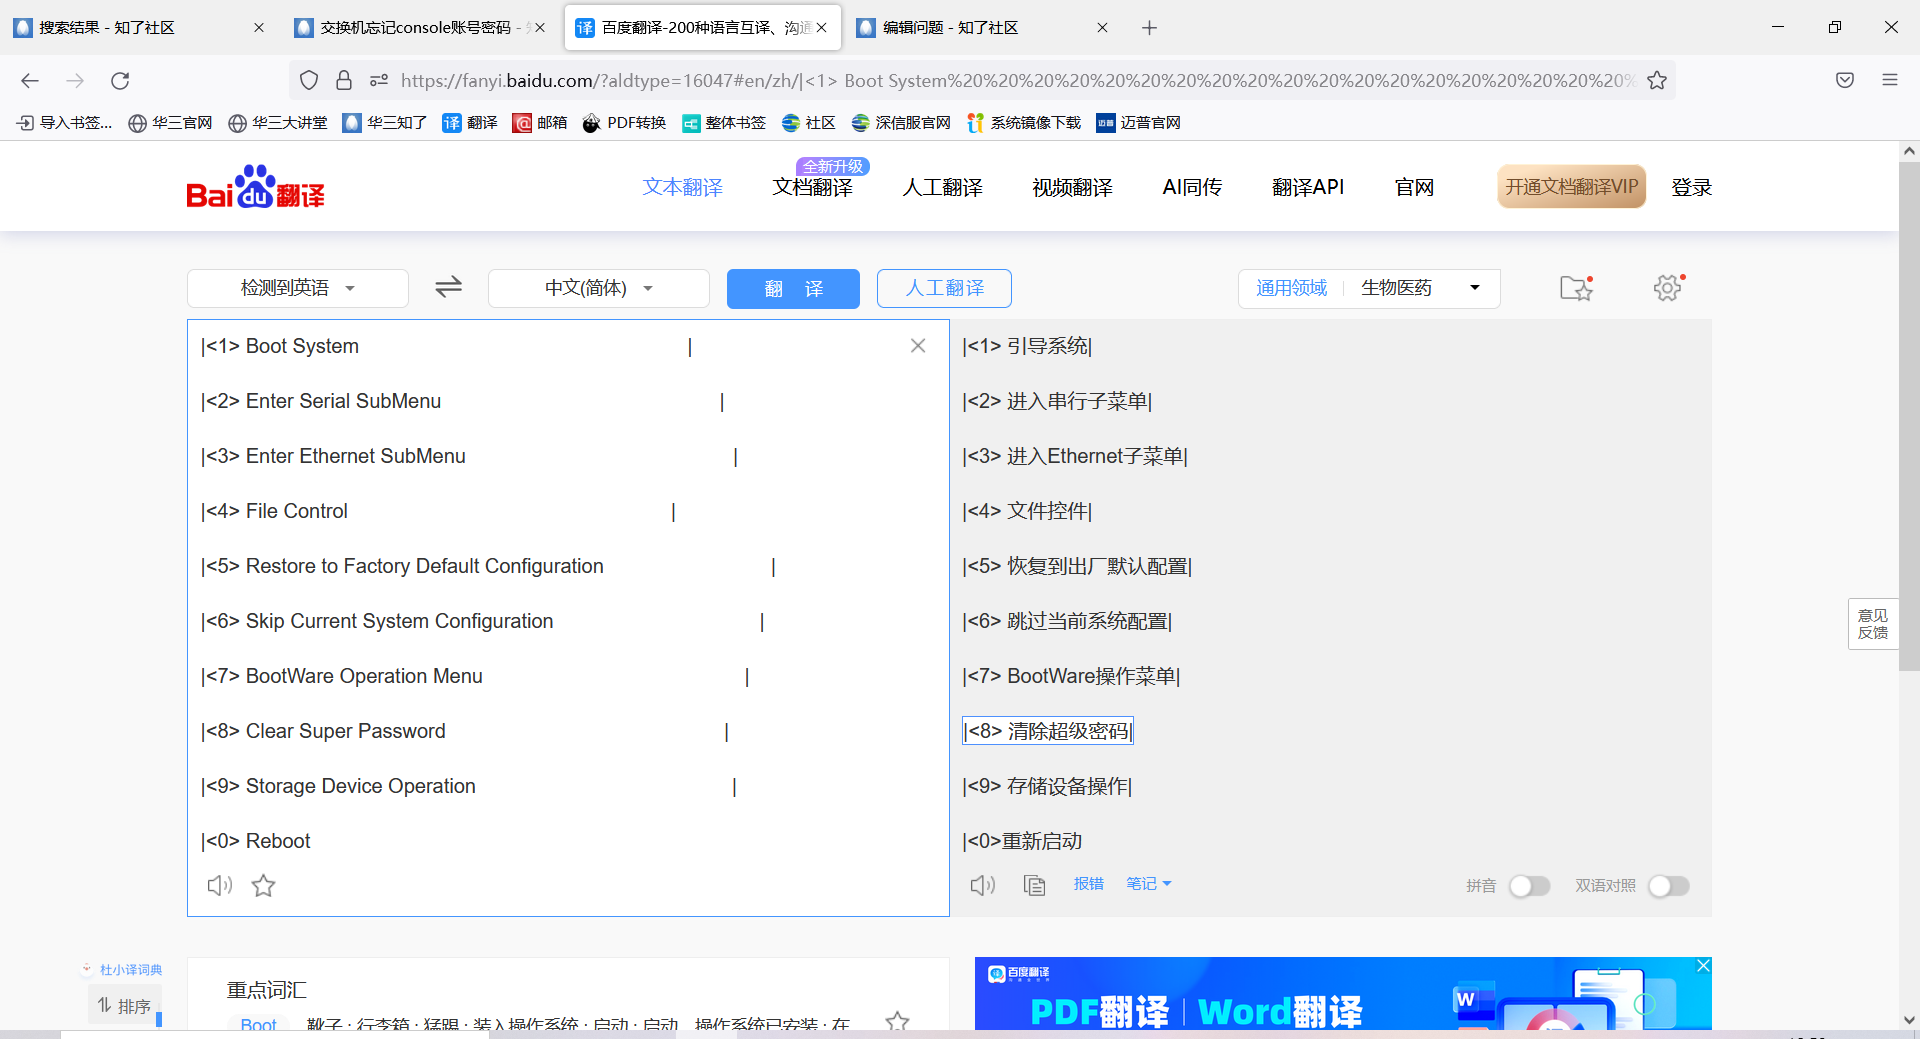Open the 导入书签 bookmark

coord(64,123)
